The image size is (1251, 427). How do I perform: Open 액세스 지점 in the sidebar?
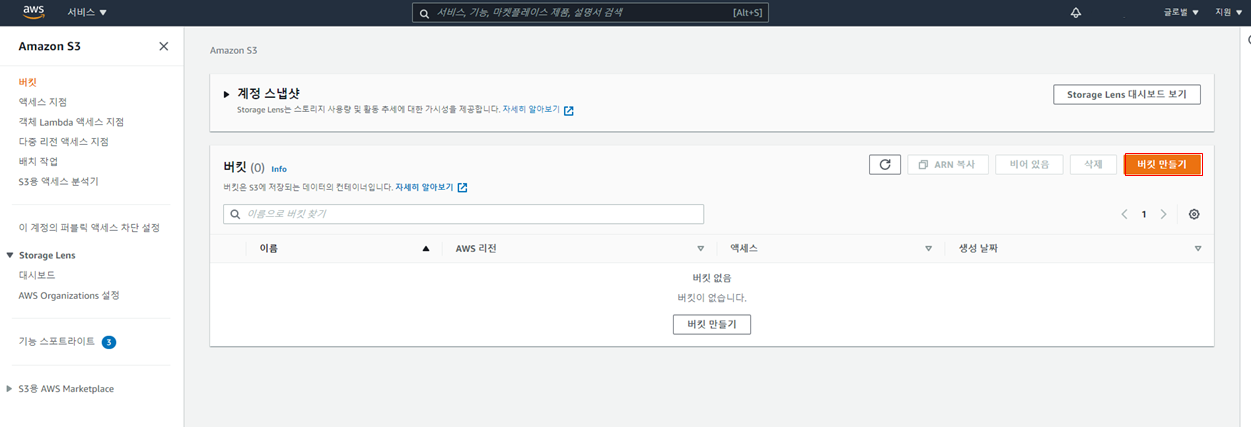pos(43,101)
